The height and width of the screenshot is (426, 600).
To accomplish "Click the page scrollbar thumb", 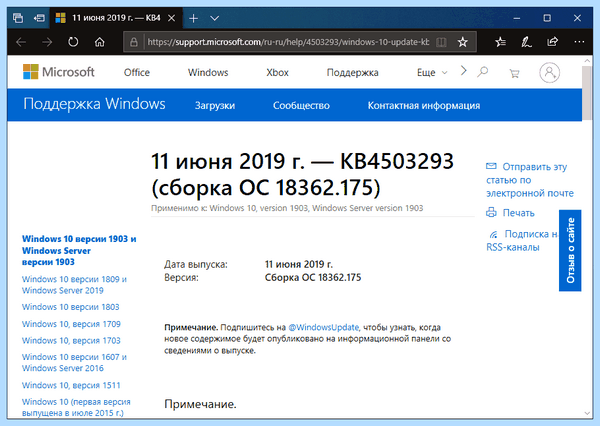I will pyautogui.click(x=587, y=93).
